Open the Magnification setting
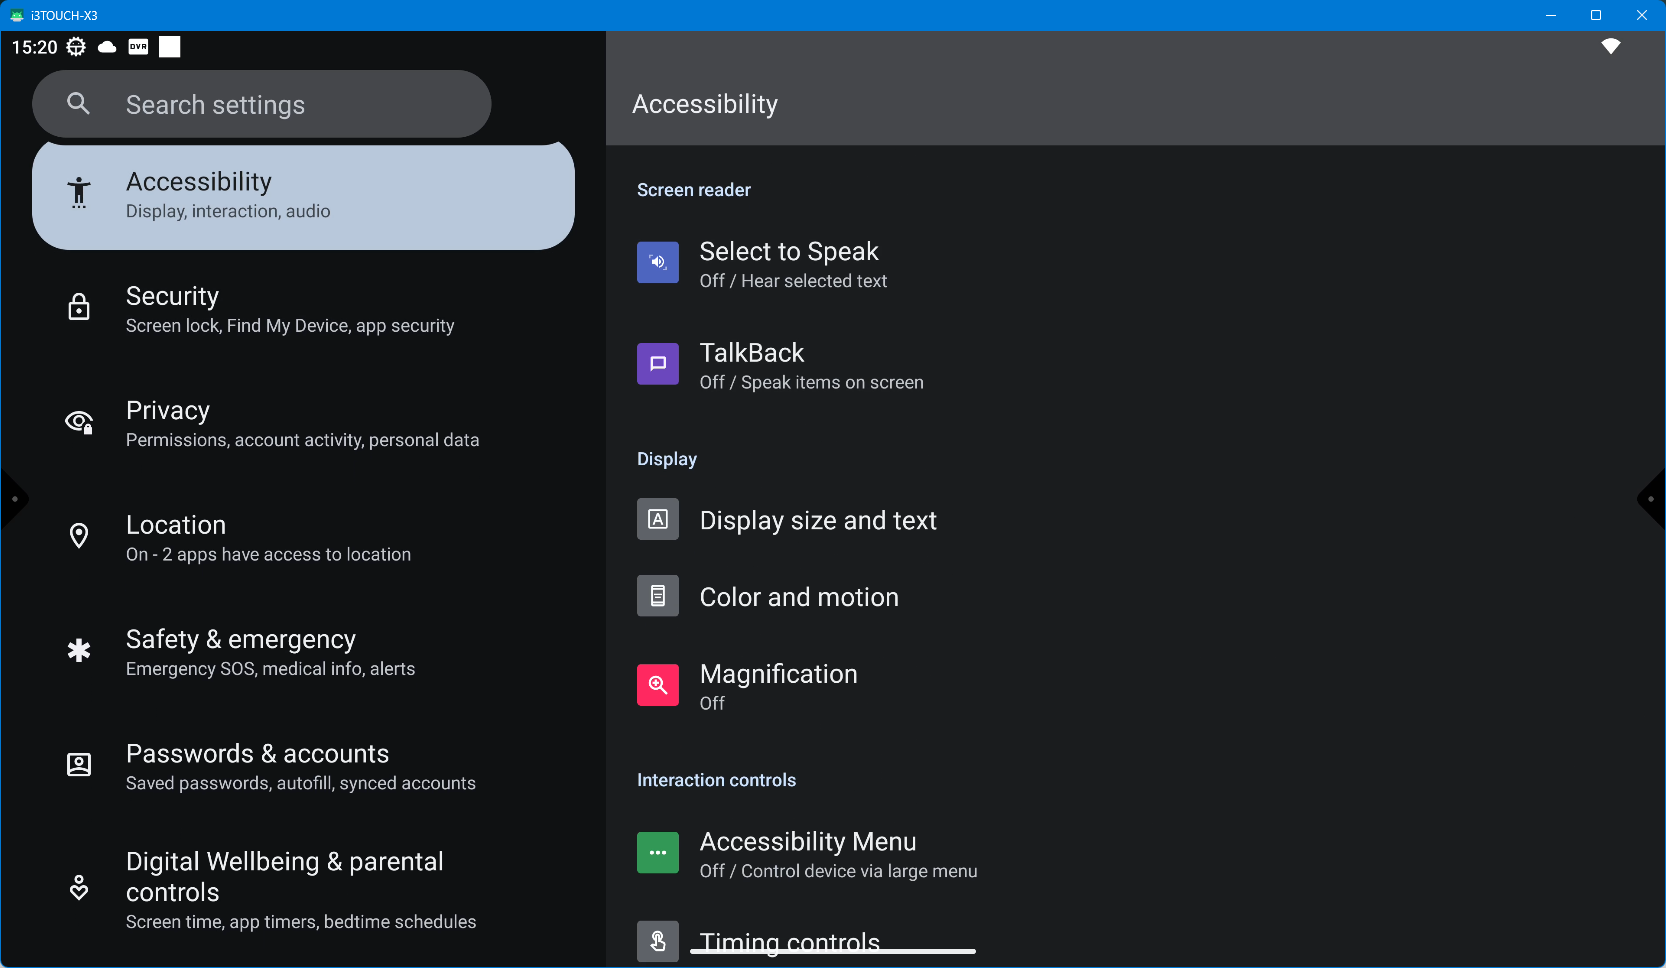 point(778,686)
